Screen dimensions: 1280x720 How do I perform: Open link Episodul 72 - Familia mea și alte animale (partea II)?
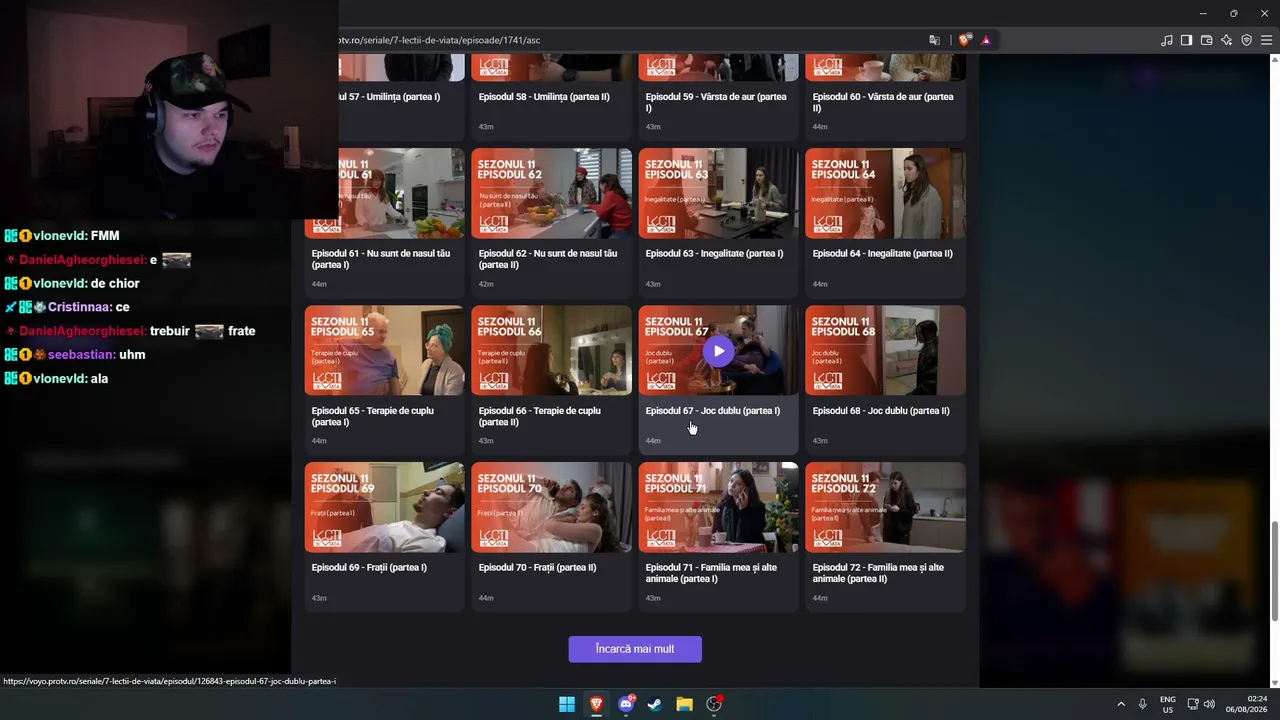tap(879, 573)
